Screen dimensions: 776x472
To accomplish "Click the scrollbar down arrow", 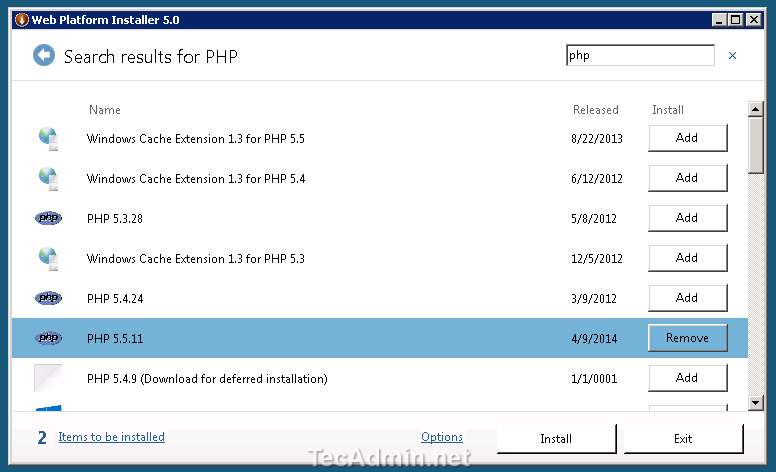I will coord(756,402).
